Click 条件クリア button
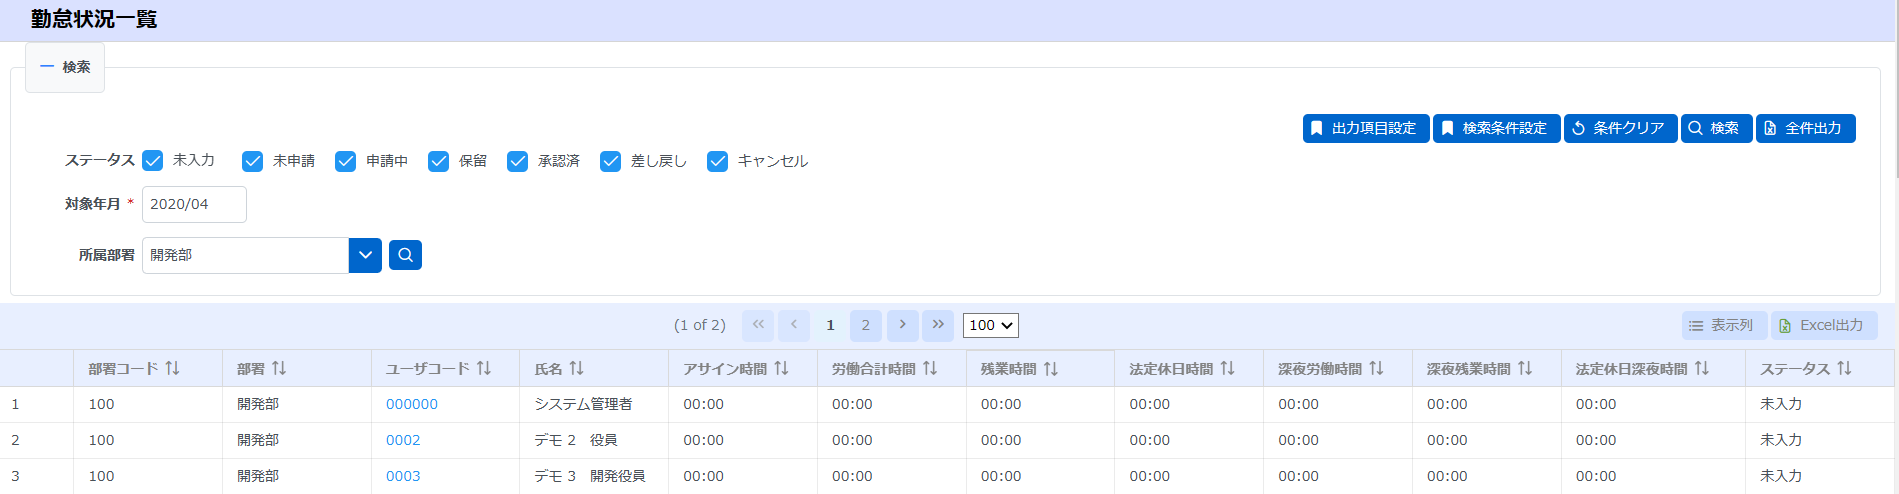 pos(1621,128)
